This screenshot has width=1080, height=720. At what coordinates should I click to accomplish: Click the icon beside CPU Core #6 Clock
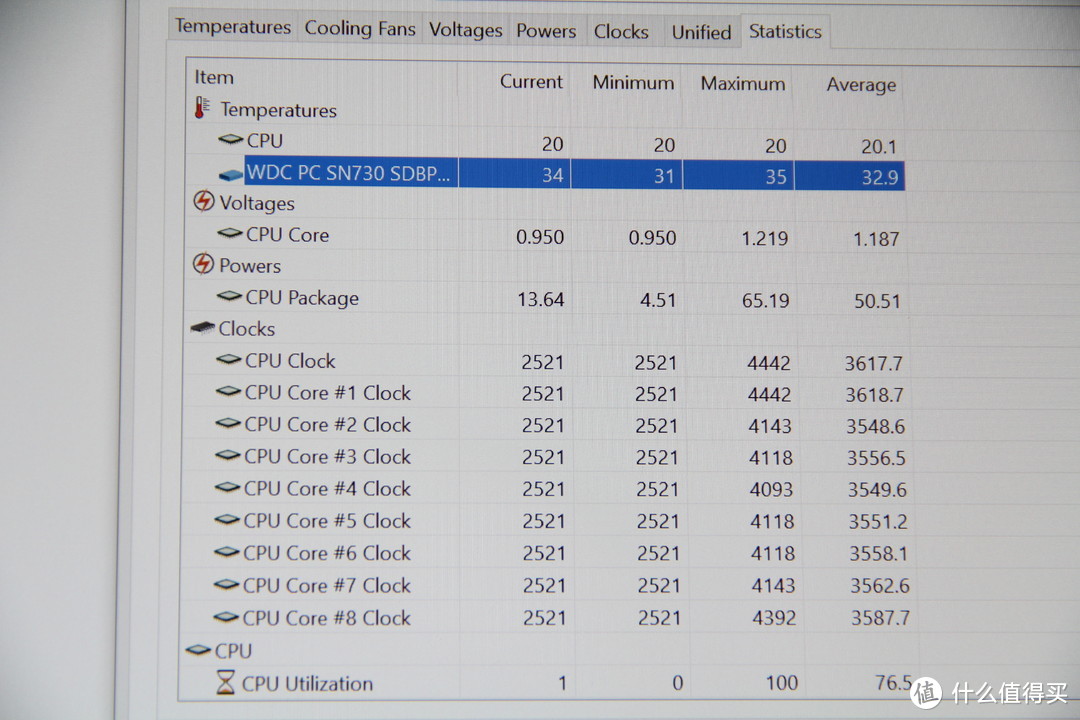click(x=227, y=552)
